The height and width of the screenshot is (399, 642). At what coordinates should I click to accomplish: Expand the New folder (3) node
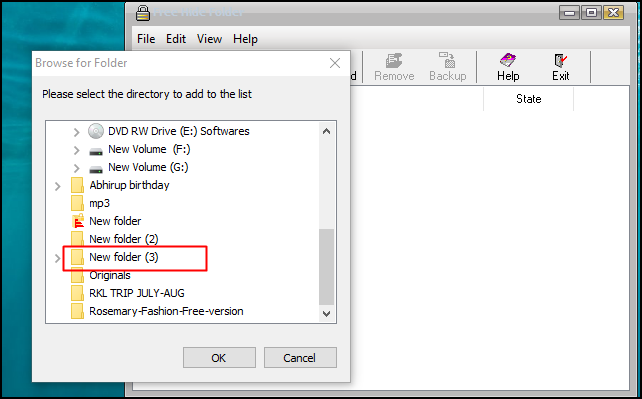point(58,258)
